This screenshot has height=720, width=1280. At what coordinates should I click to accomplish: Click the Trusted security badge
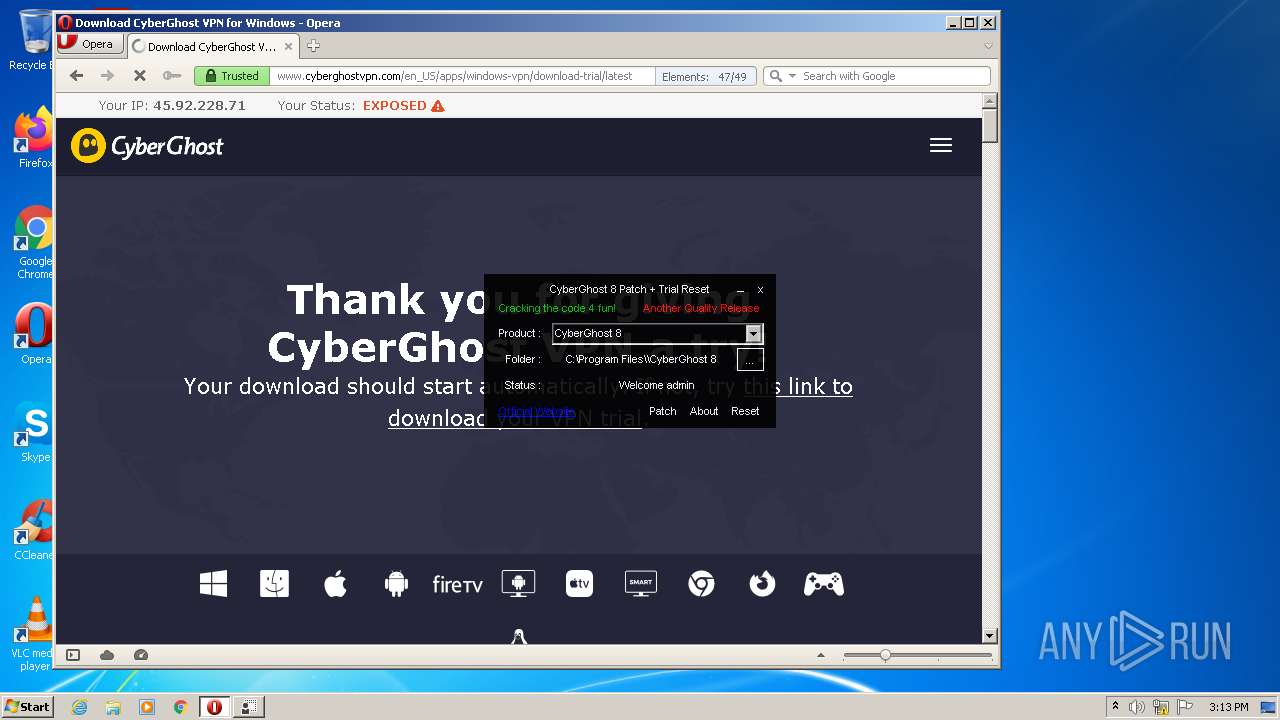pos(232,76)
